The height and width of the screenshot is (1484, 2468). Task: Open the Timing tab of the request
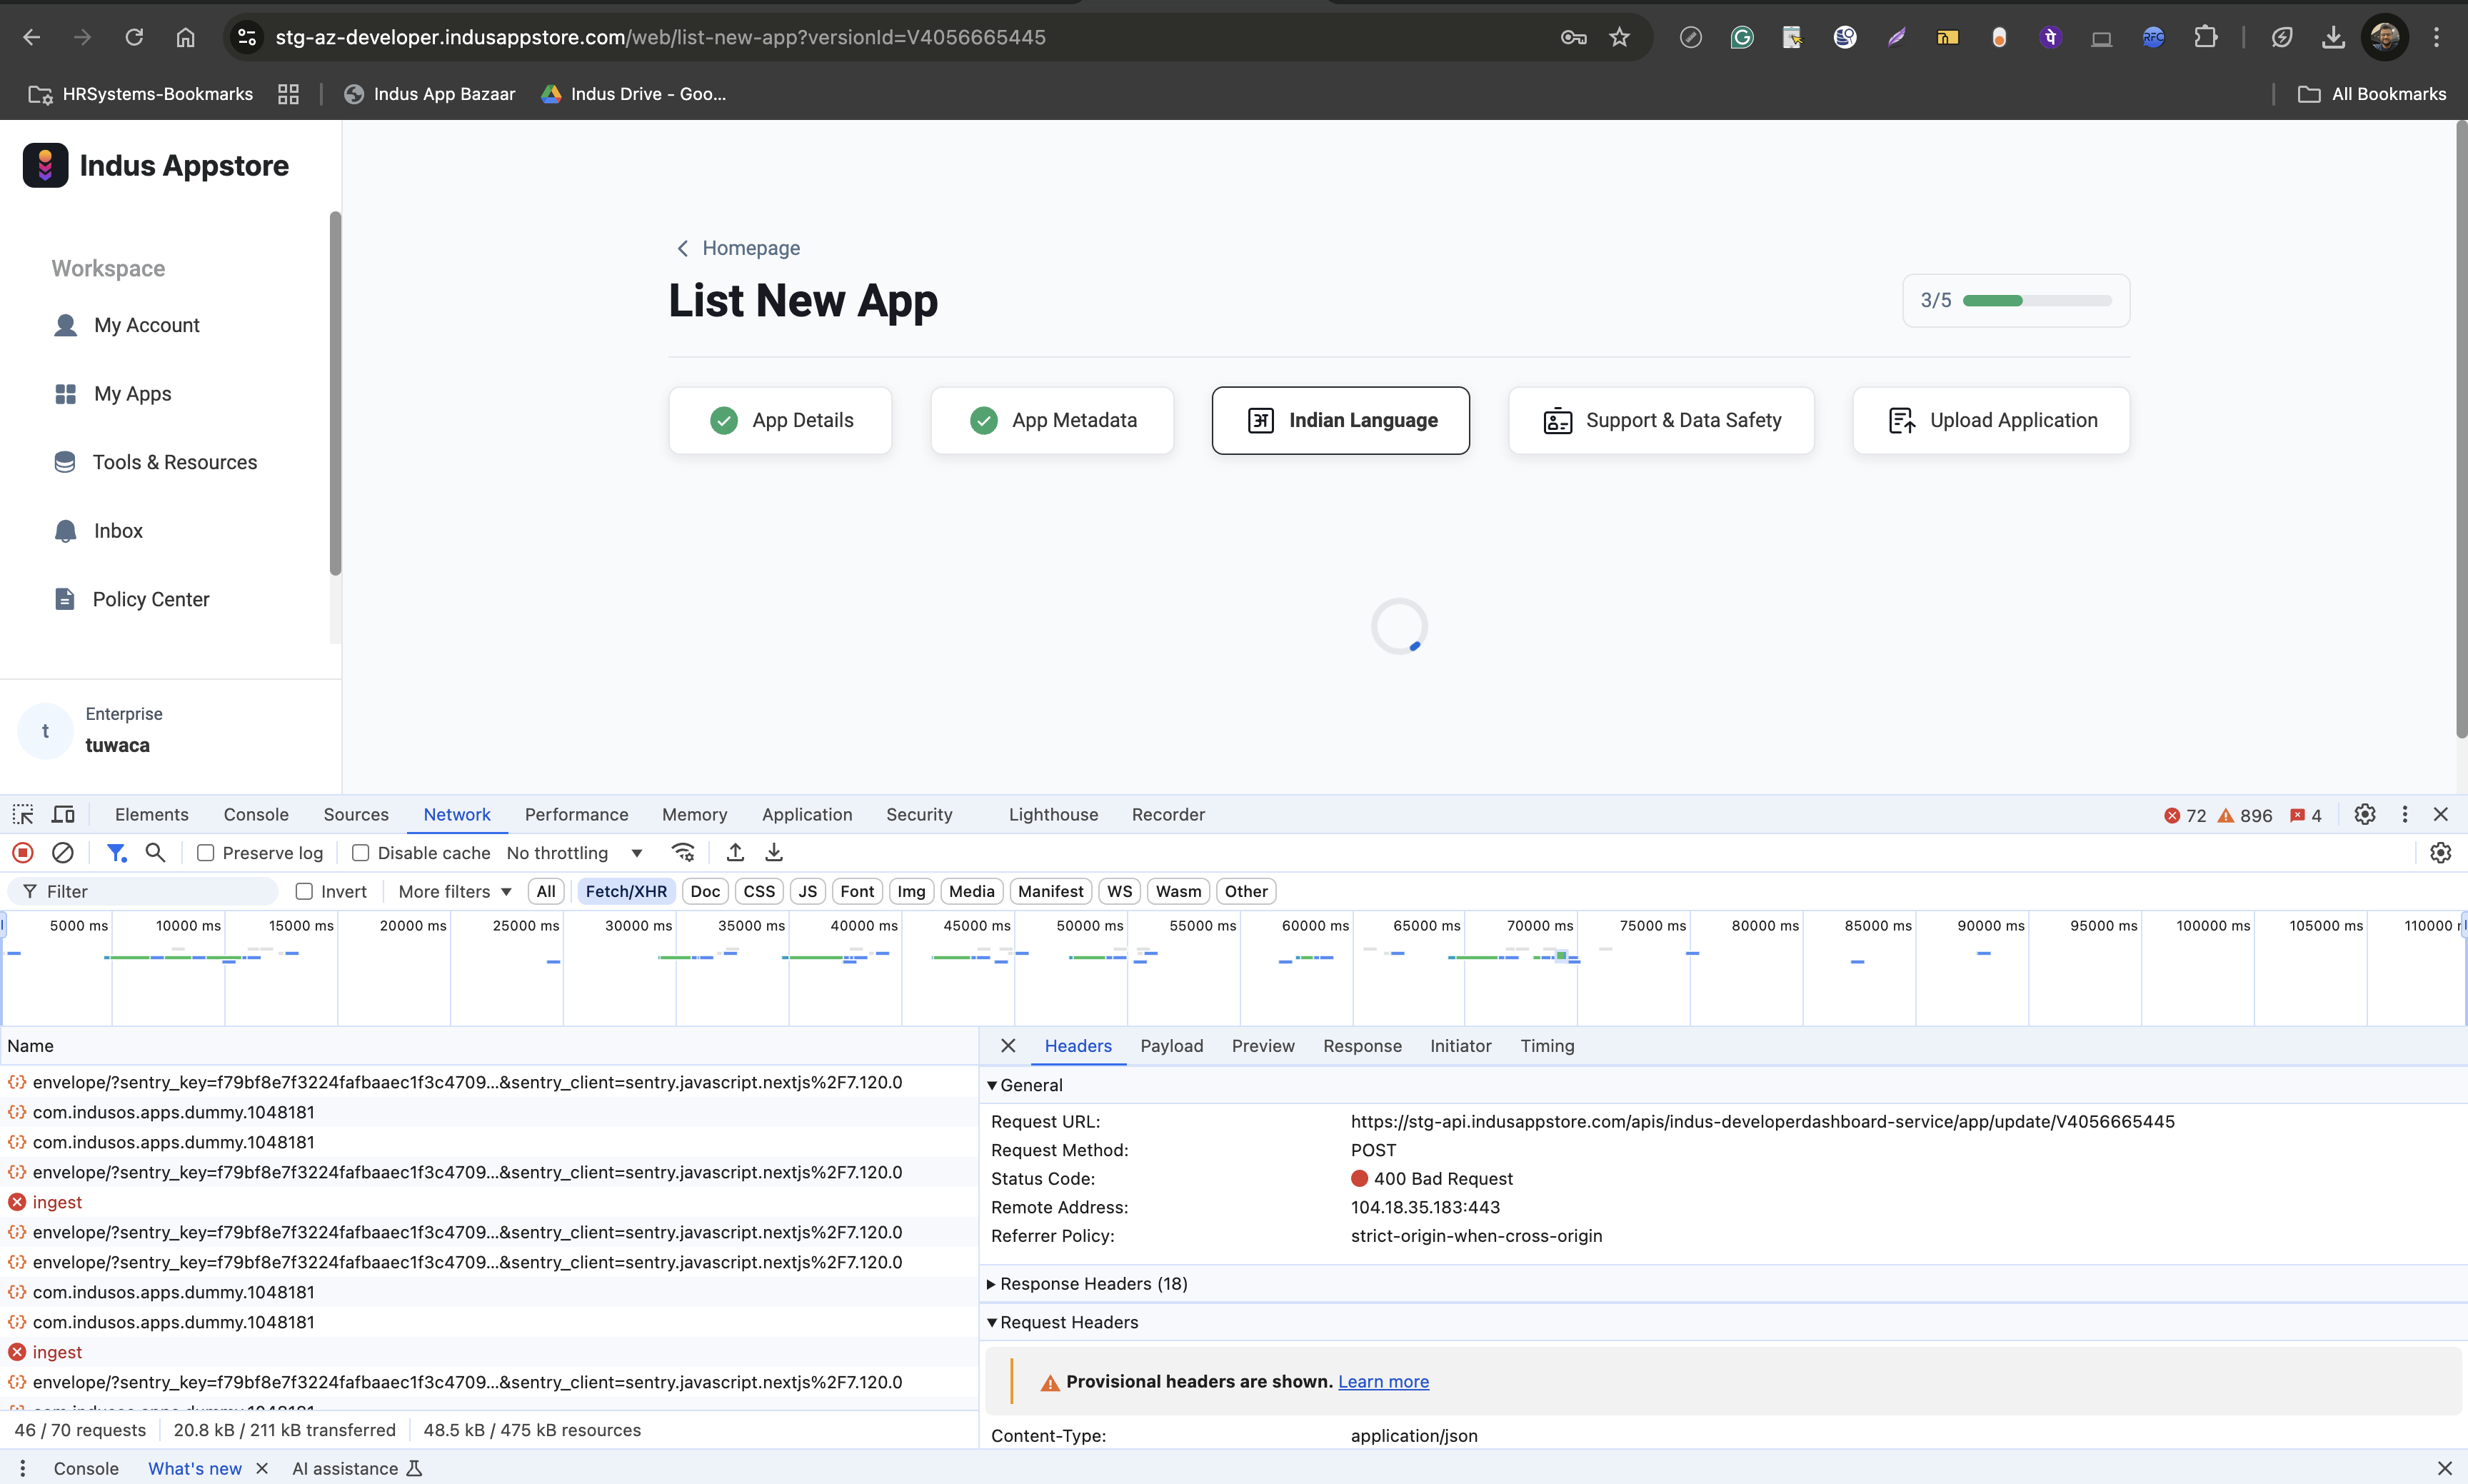(1547, 1045)
